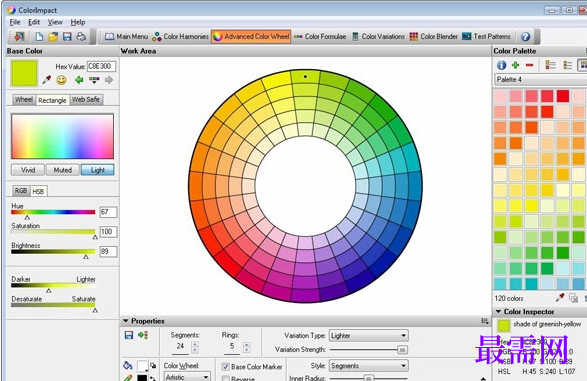Click on the Brightness slider bar
587x381 pixels.
point(53,252)
